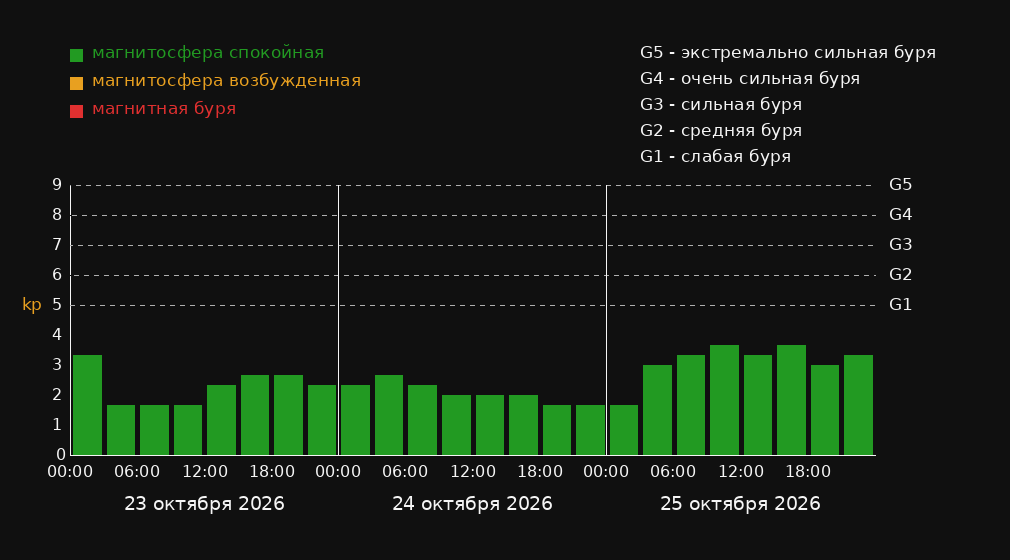Select the text "магнитная буря"

(x=164, y=109)
